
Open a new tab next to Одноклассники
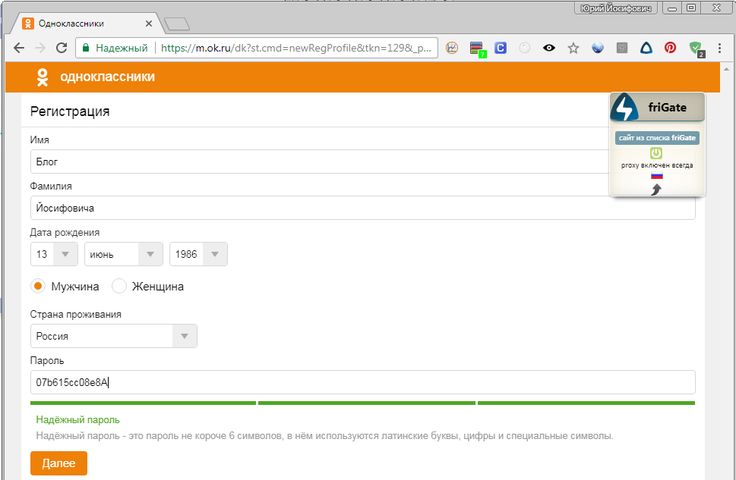pos(177,24)
